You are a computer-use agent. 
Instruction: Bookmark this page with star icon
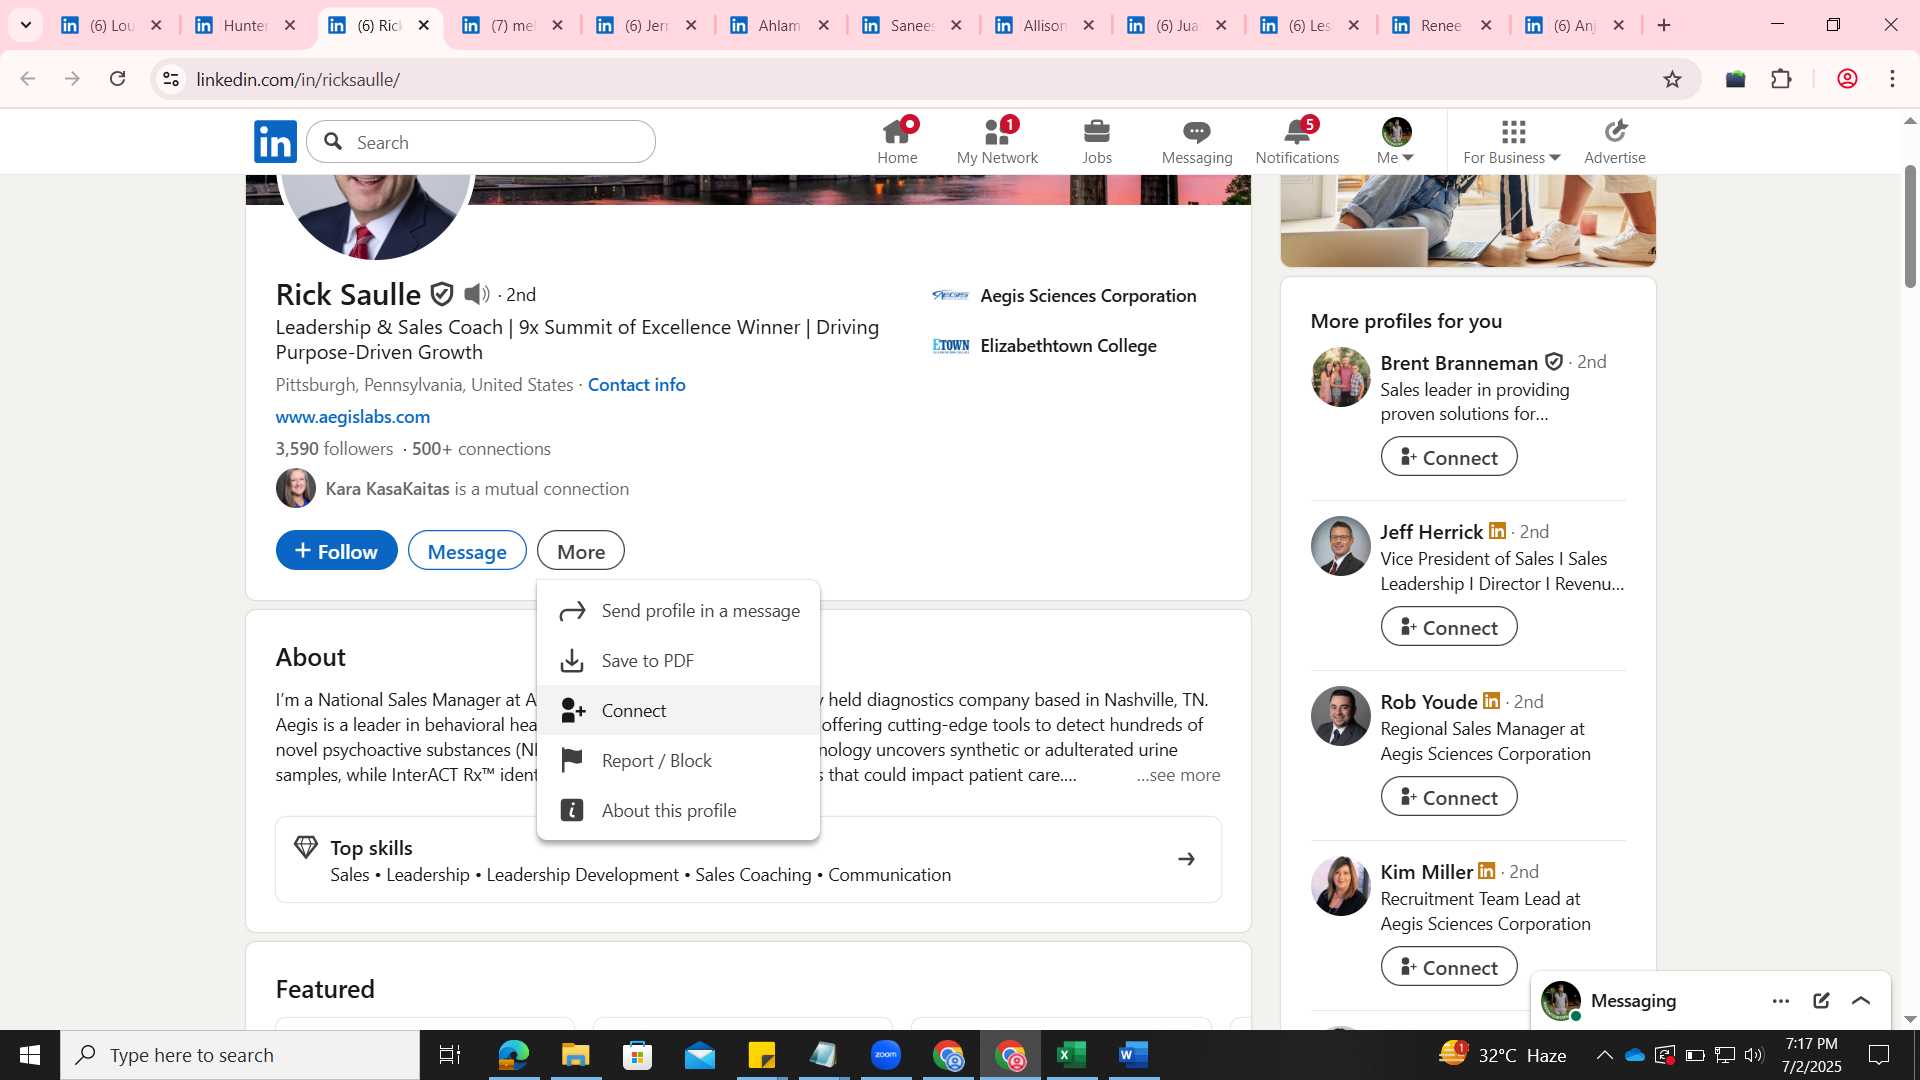click(1672, 79)
